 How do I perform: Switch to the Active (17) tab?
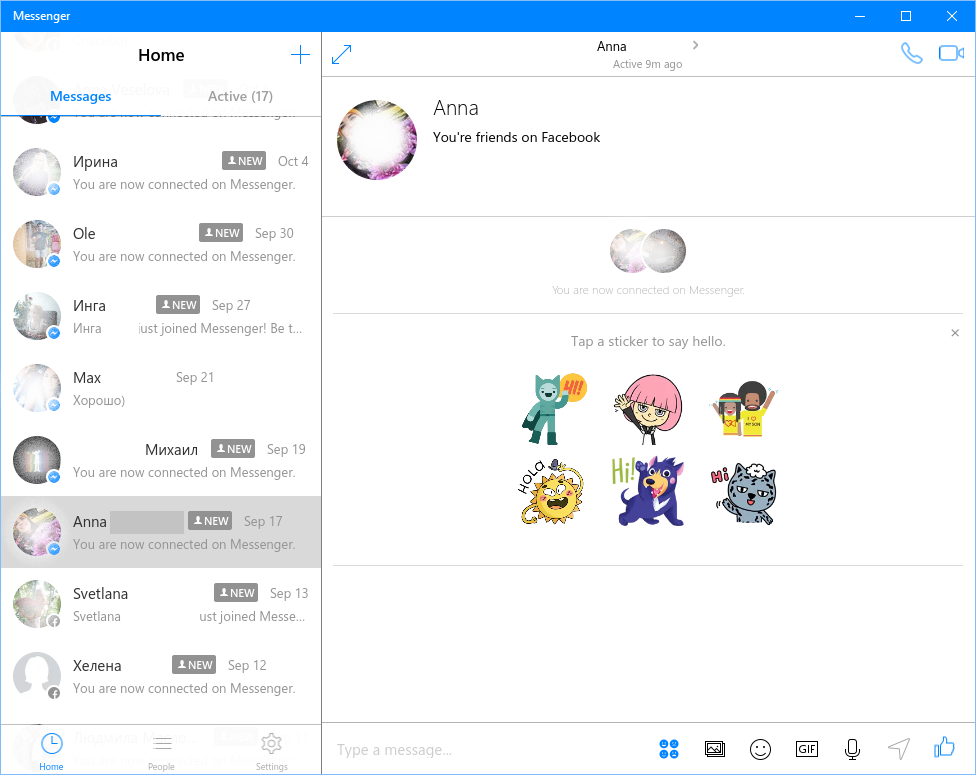(240, 96)
